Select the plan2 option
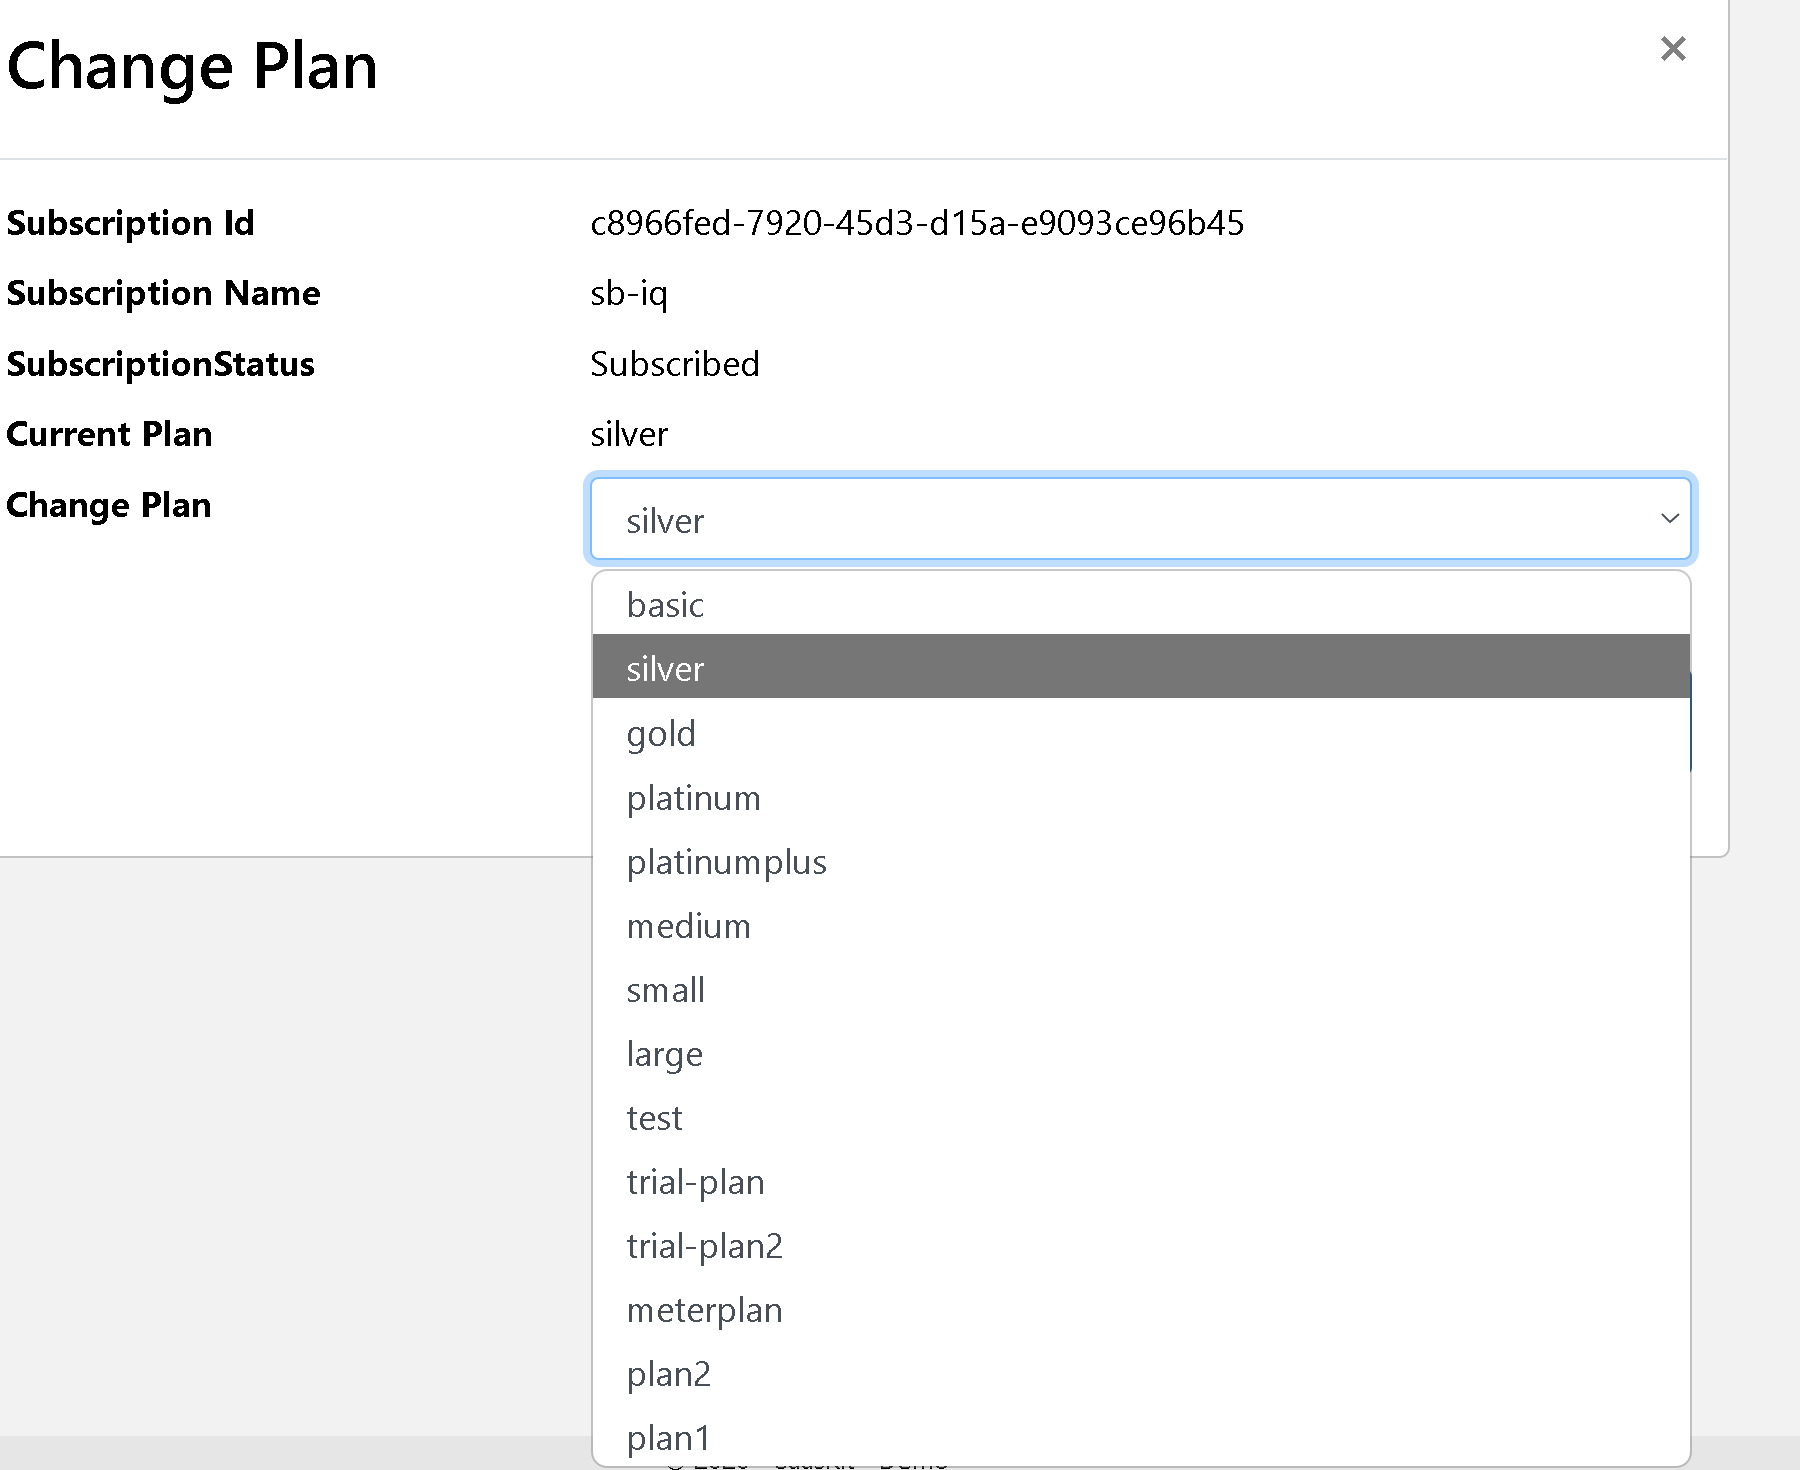Viewport: 1800px width, 1470px height. [x=668, y=1374]
